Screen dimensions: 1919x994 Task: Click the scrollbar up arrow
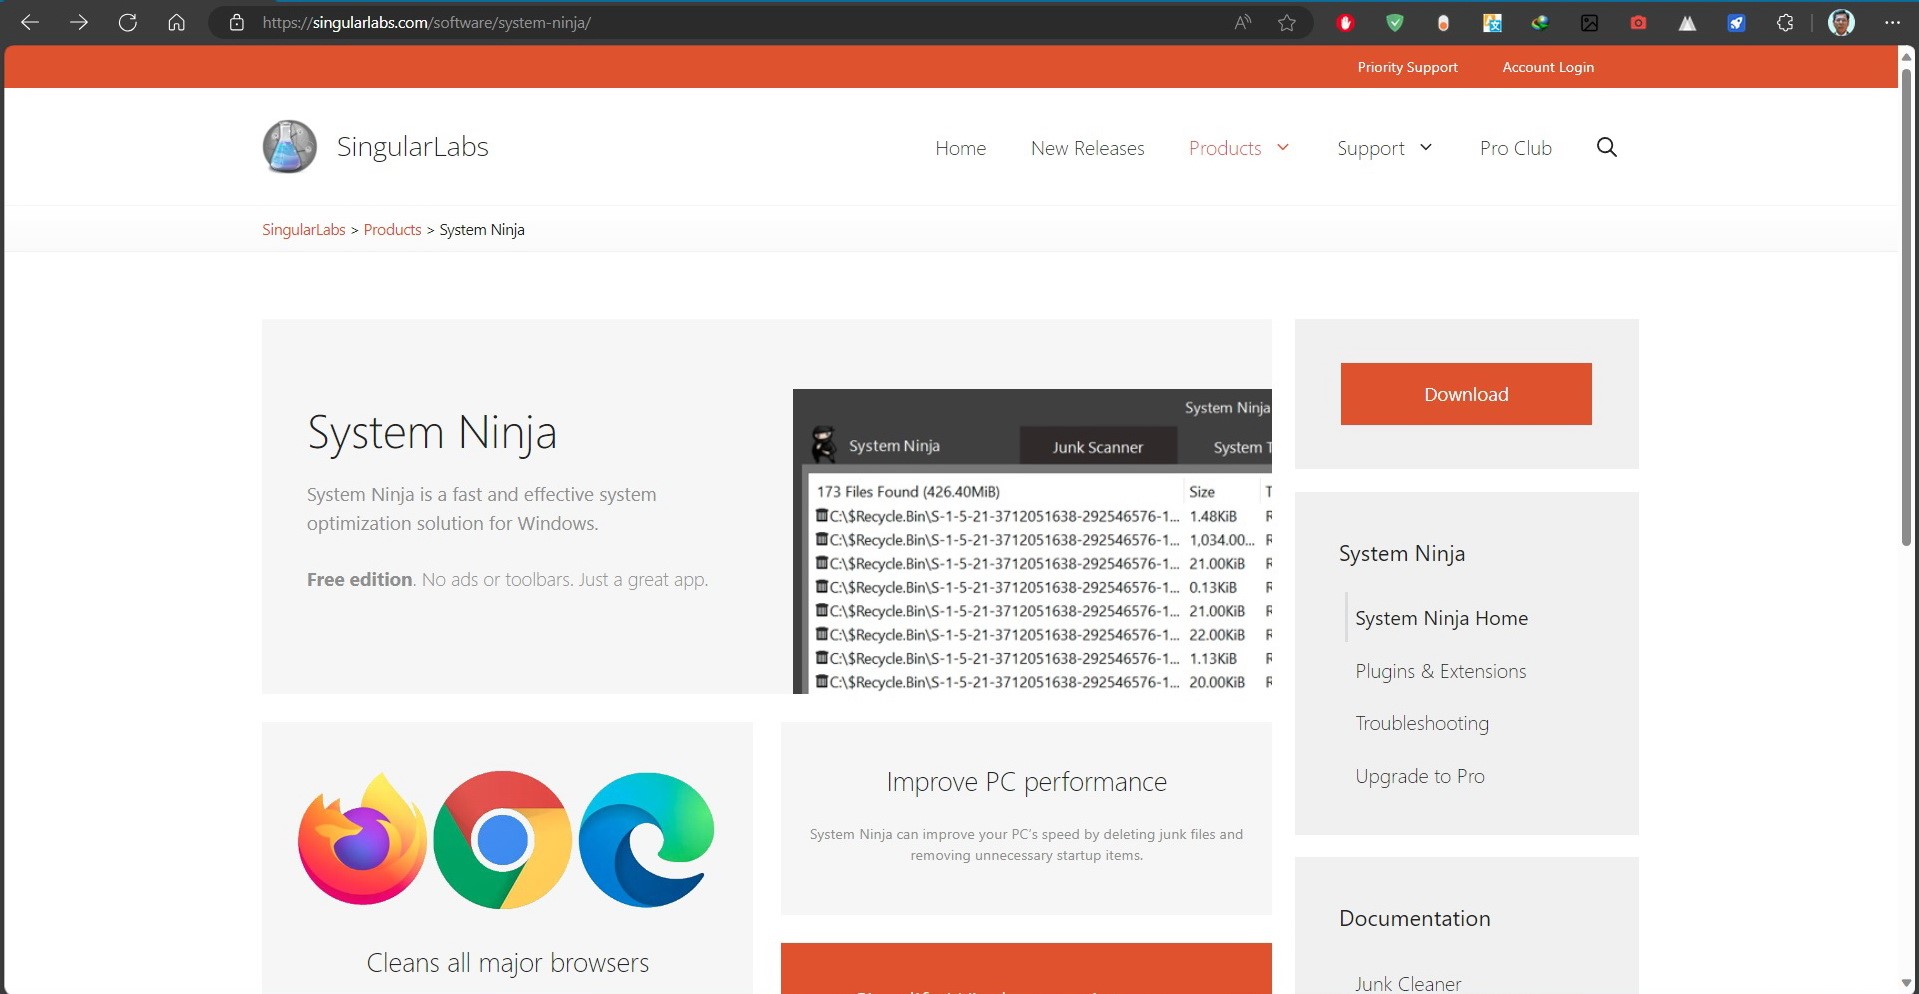pyautogui.click(x=1906, y=56)
